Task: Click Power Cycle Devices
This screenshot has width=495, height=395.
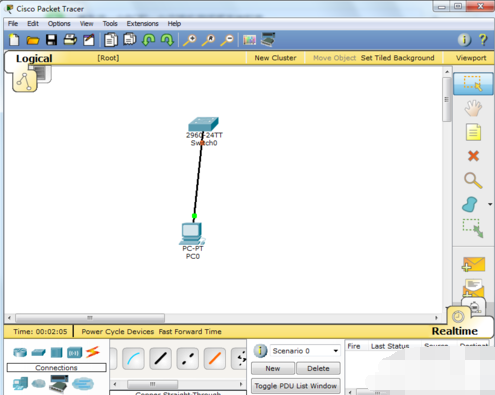Action: pyautogui.click(x=118, y=332)
